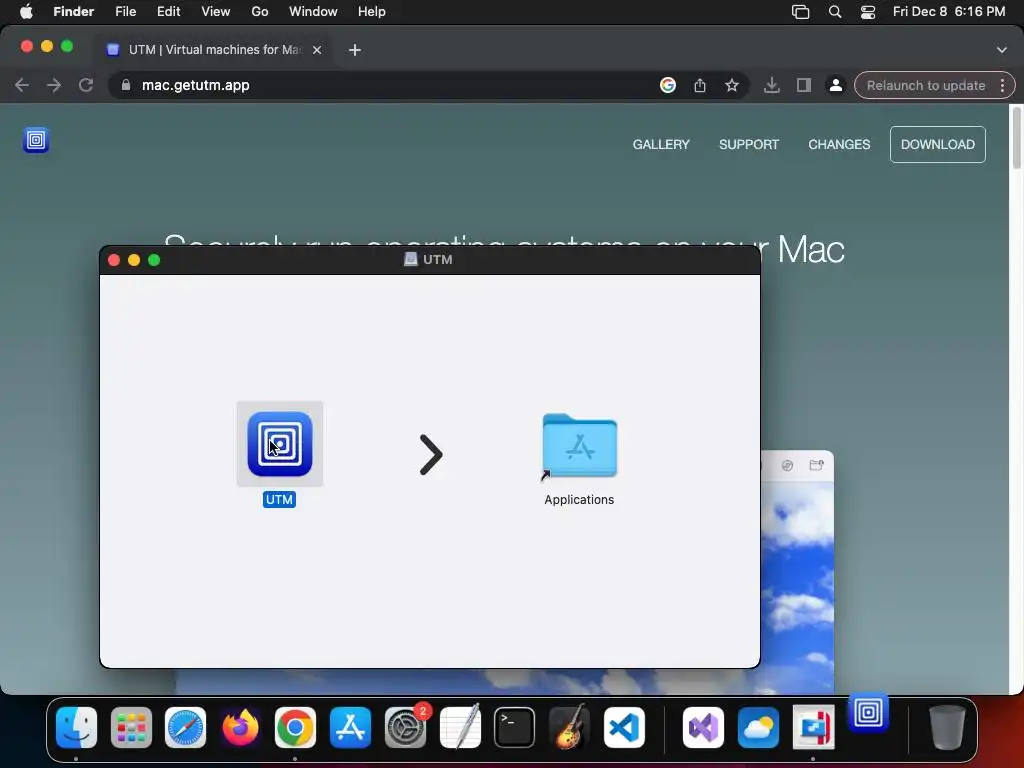The width and height of the screenshot is (1024, 768).
Task: Open System Settings from the Dock
Action: pos(405,728)
